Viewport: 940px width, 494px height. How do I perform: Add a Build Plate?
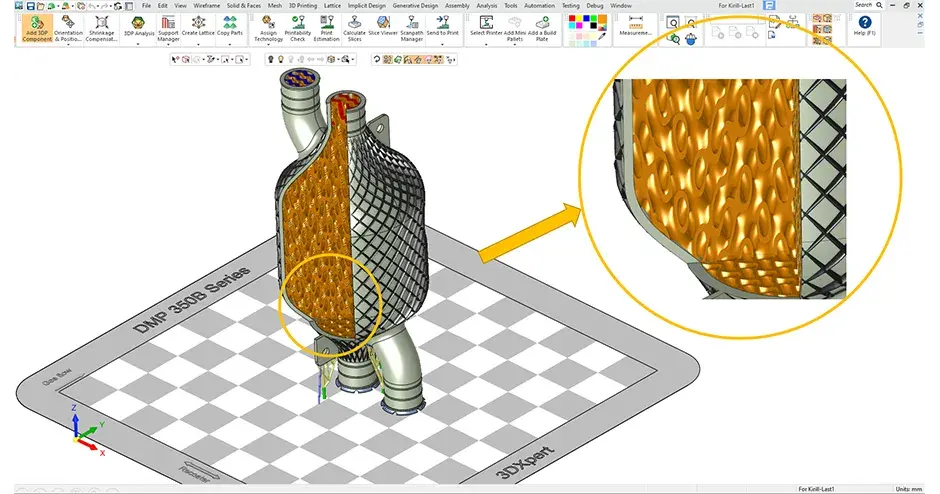(542, 28)
